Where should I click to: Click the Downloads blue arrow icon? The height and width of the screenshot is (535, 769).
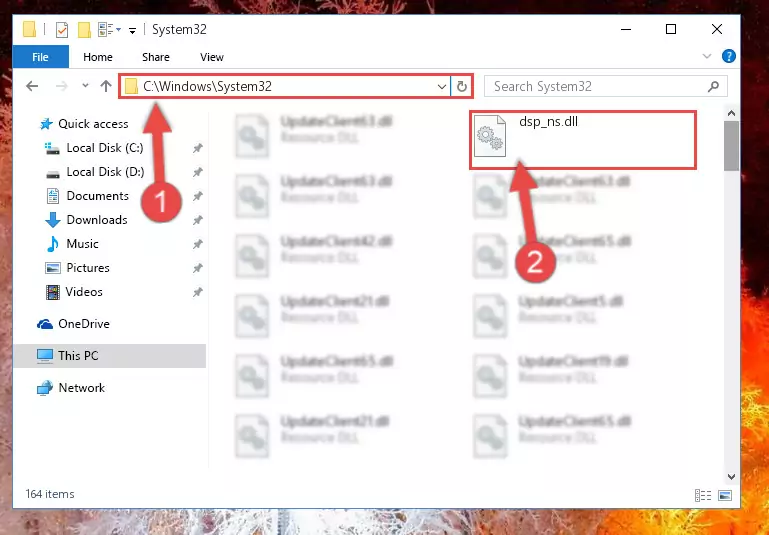pyautogui.click(x=52, y=220)
